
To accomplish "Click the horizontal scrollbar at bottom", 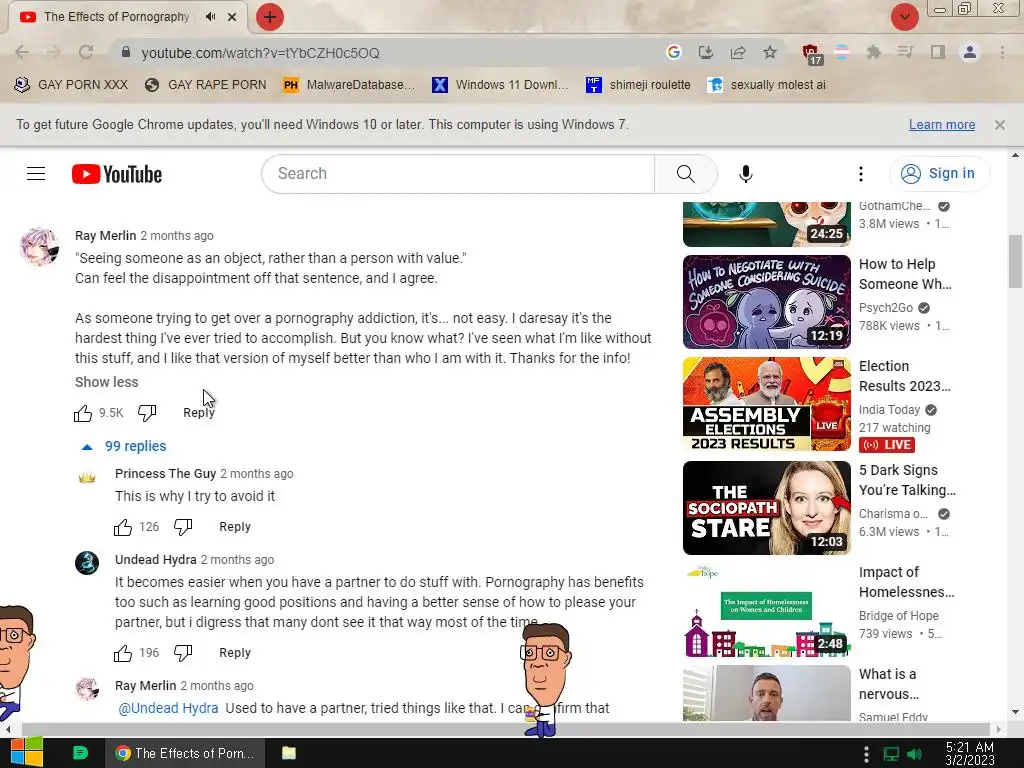I will click(x=506, y=729).
